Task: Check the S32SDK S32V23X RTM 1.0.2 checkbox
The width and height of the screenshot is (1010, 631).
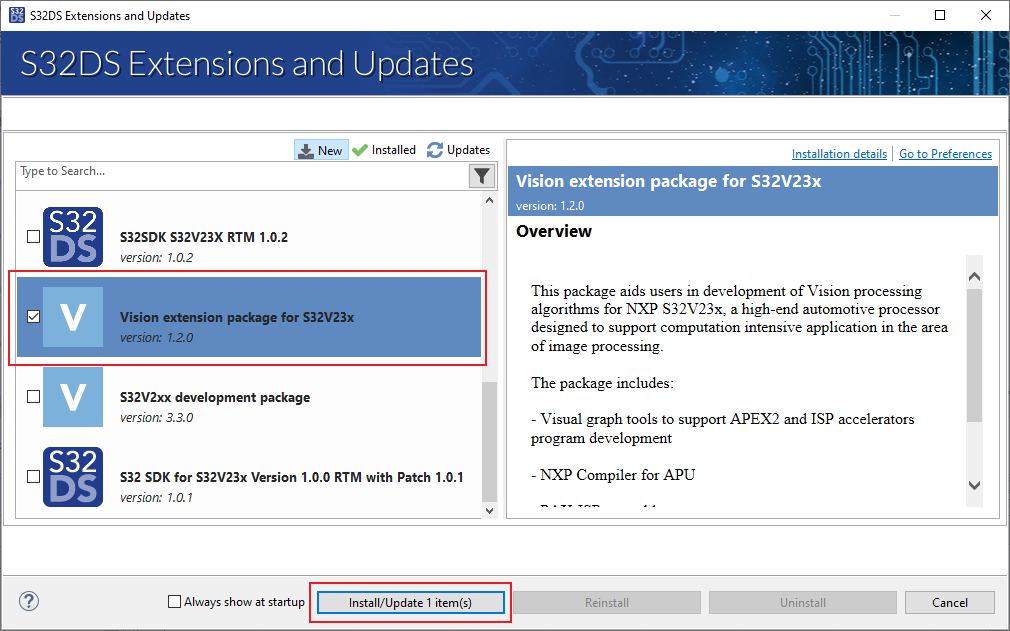Action: 33,236
